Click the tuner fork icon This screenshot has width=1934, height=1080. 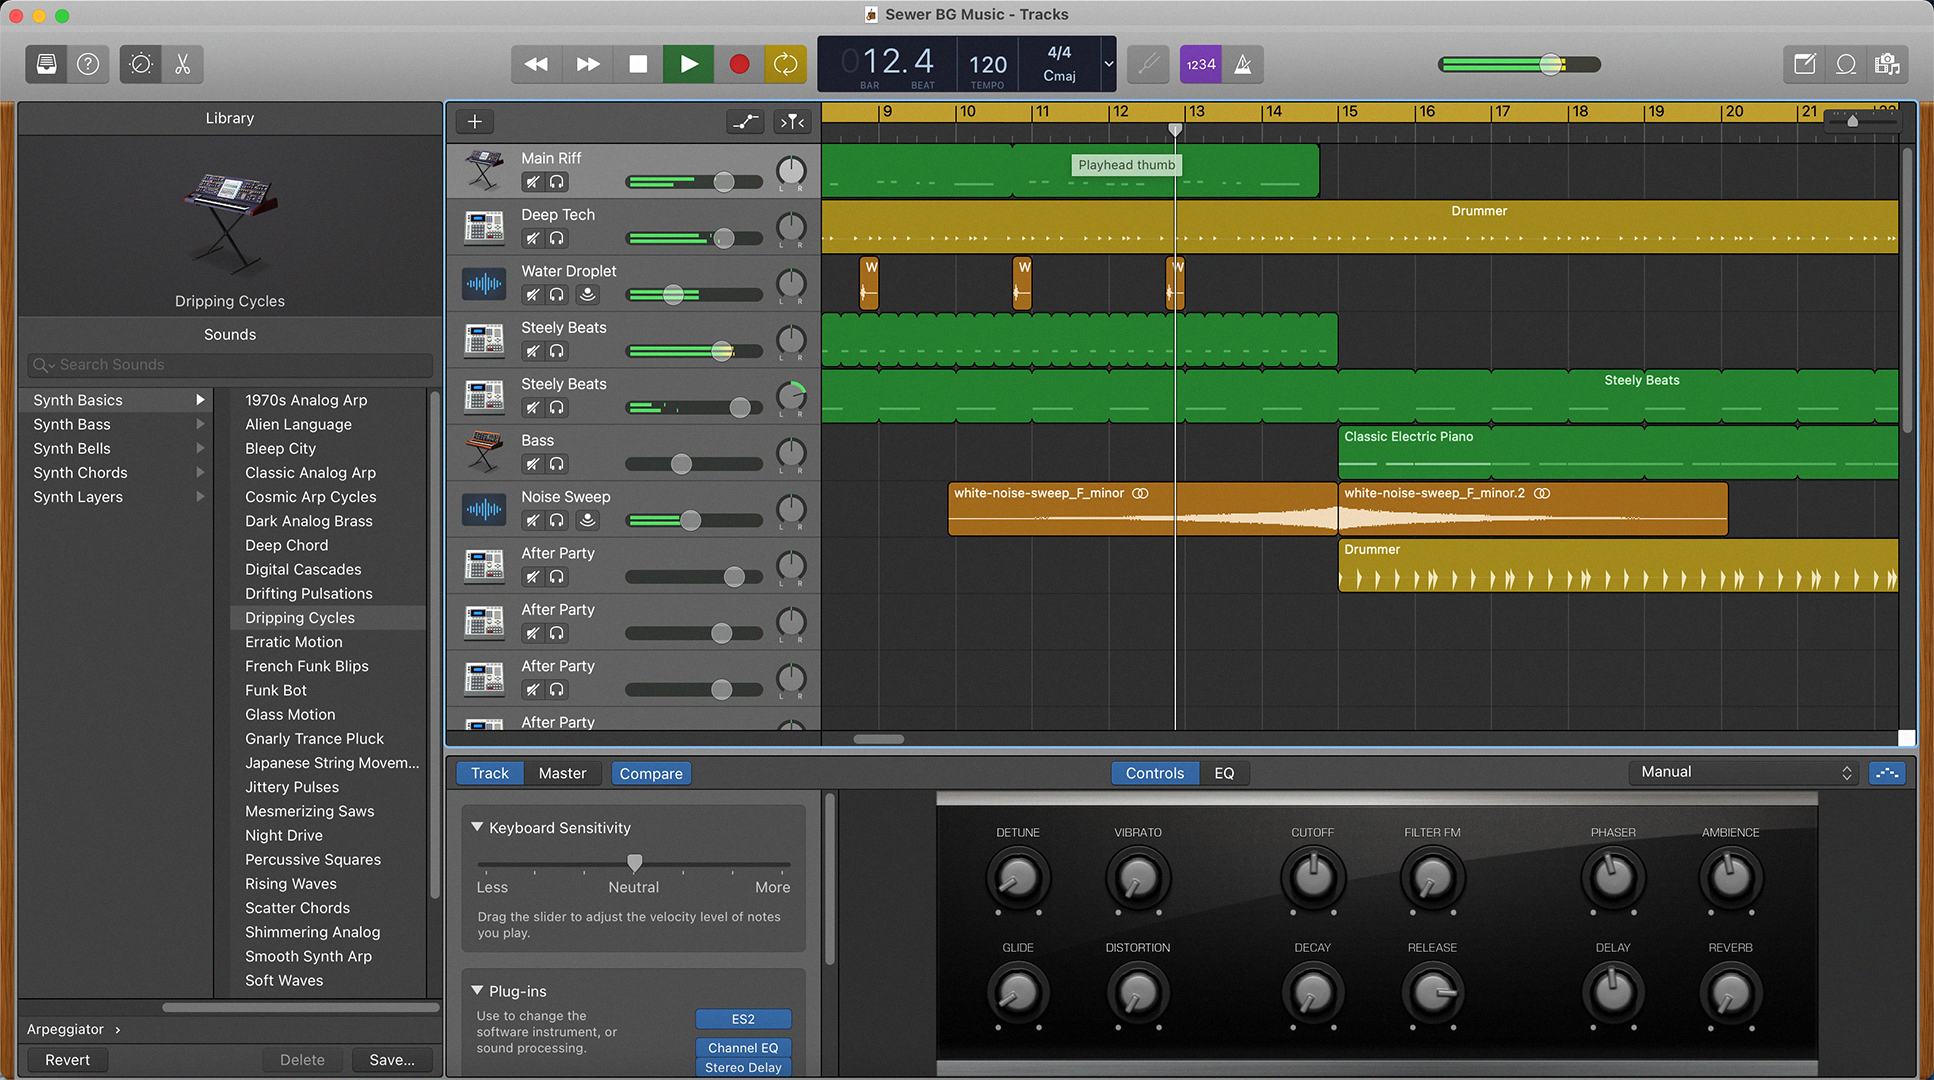(1149, 64)
